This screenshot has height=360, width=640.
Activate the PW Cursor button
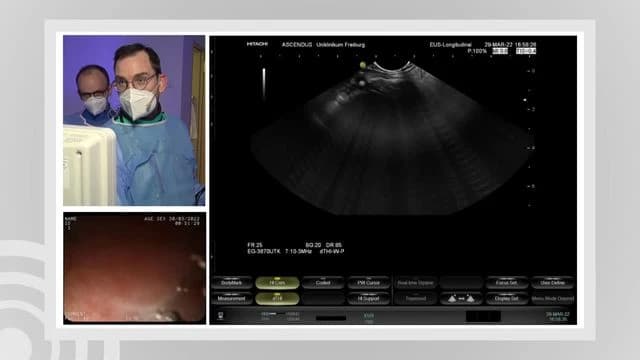pyautogui.click(x=369, y=282)
